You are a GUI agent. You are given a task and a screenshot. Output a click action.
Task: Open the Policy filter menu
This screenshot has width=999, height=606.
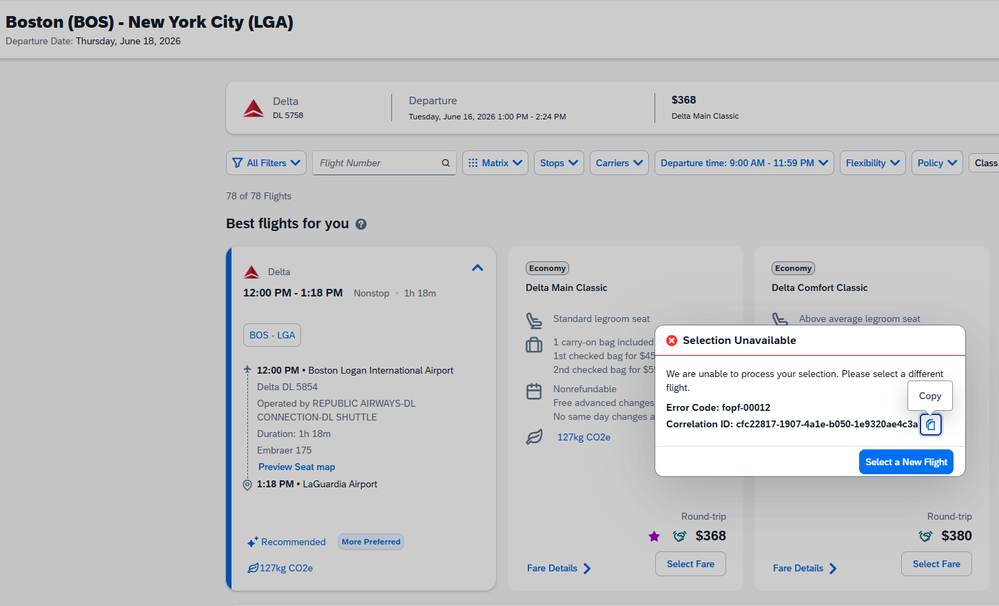coord(937,163)
